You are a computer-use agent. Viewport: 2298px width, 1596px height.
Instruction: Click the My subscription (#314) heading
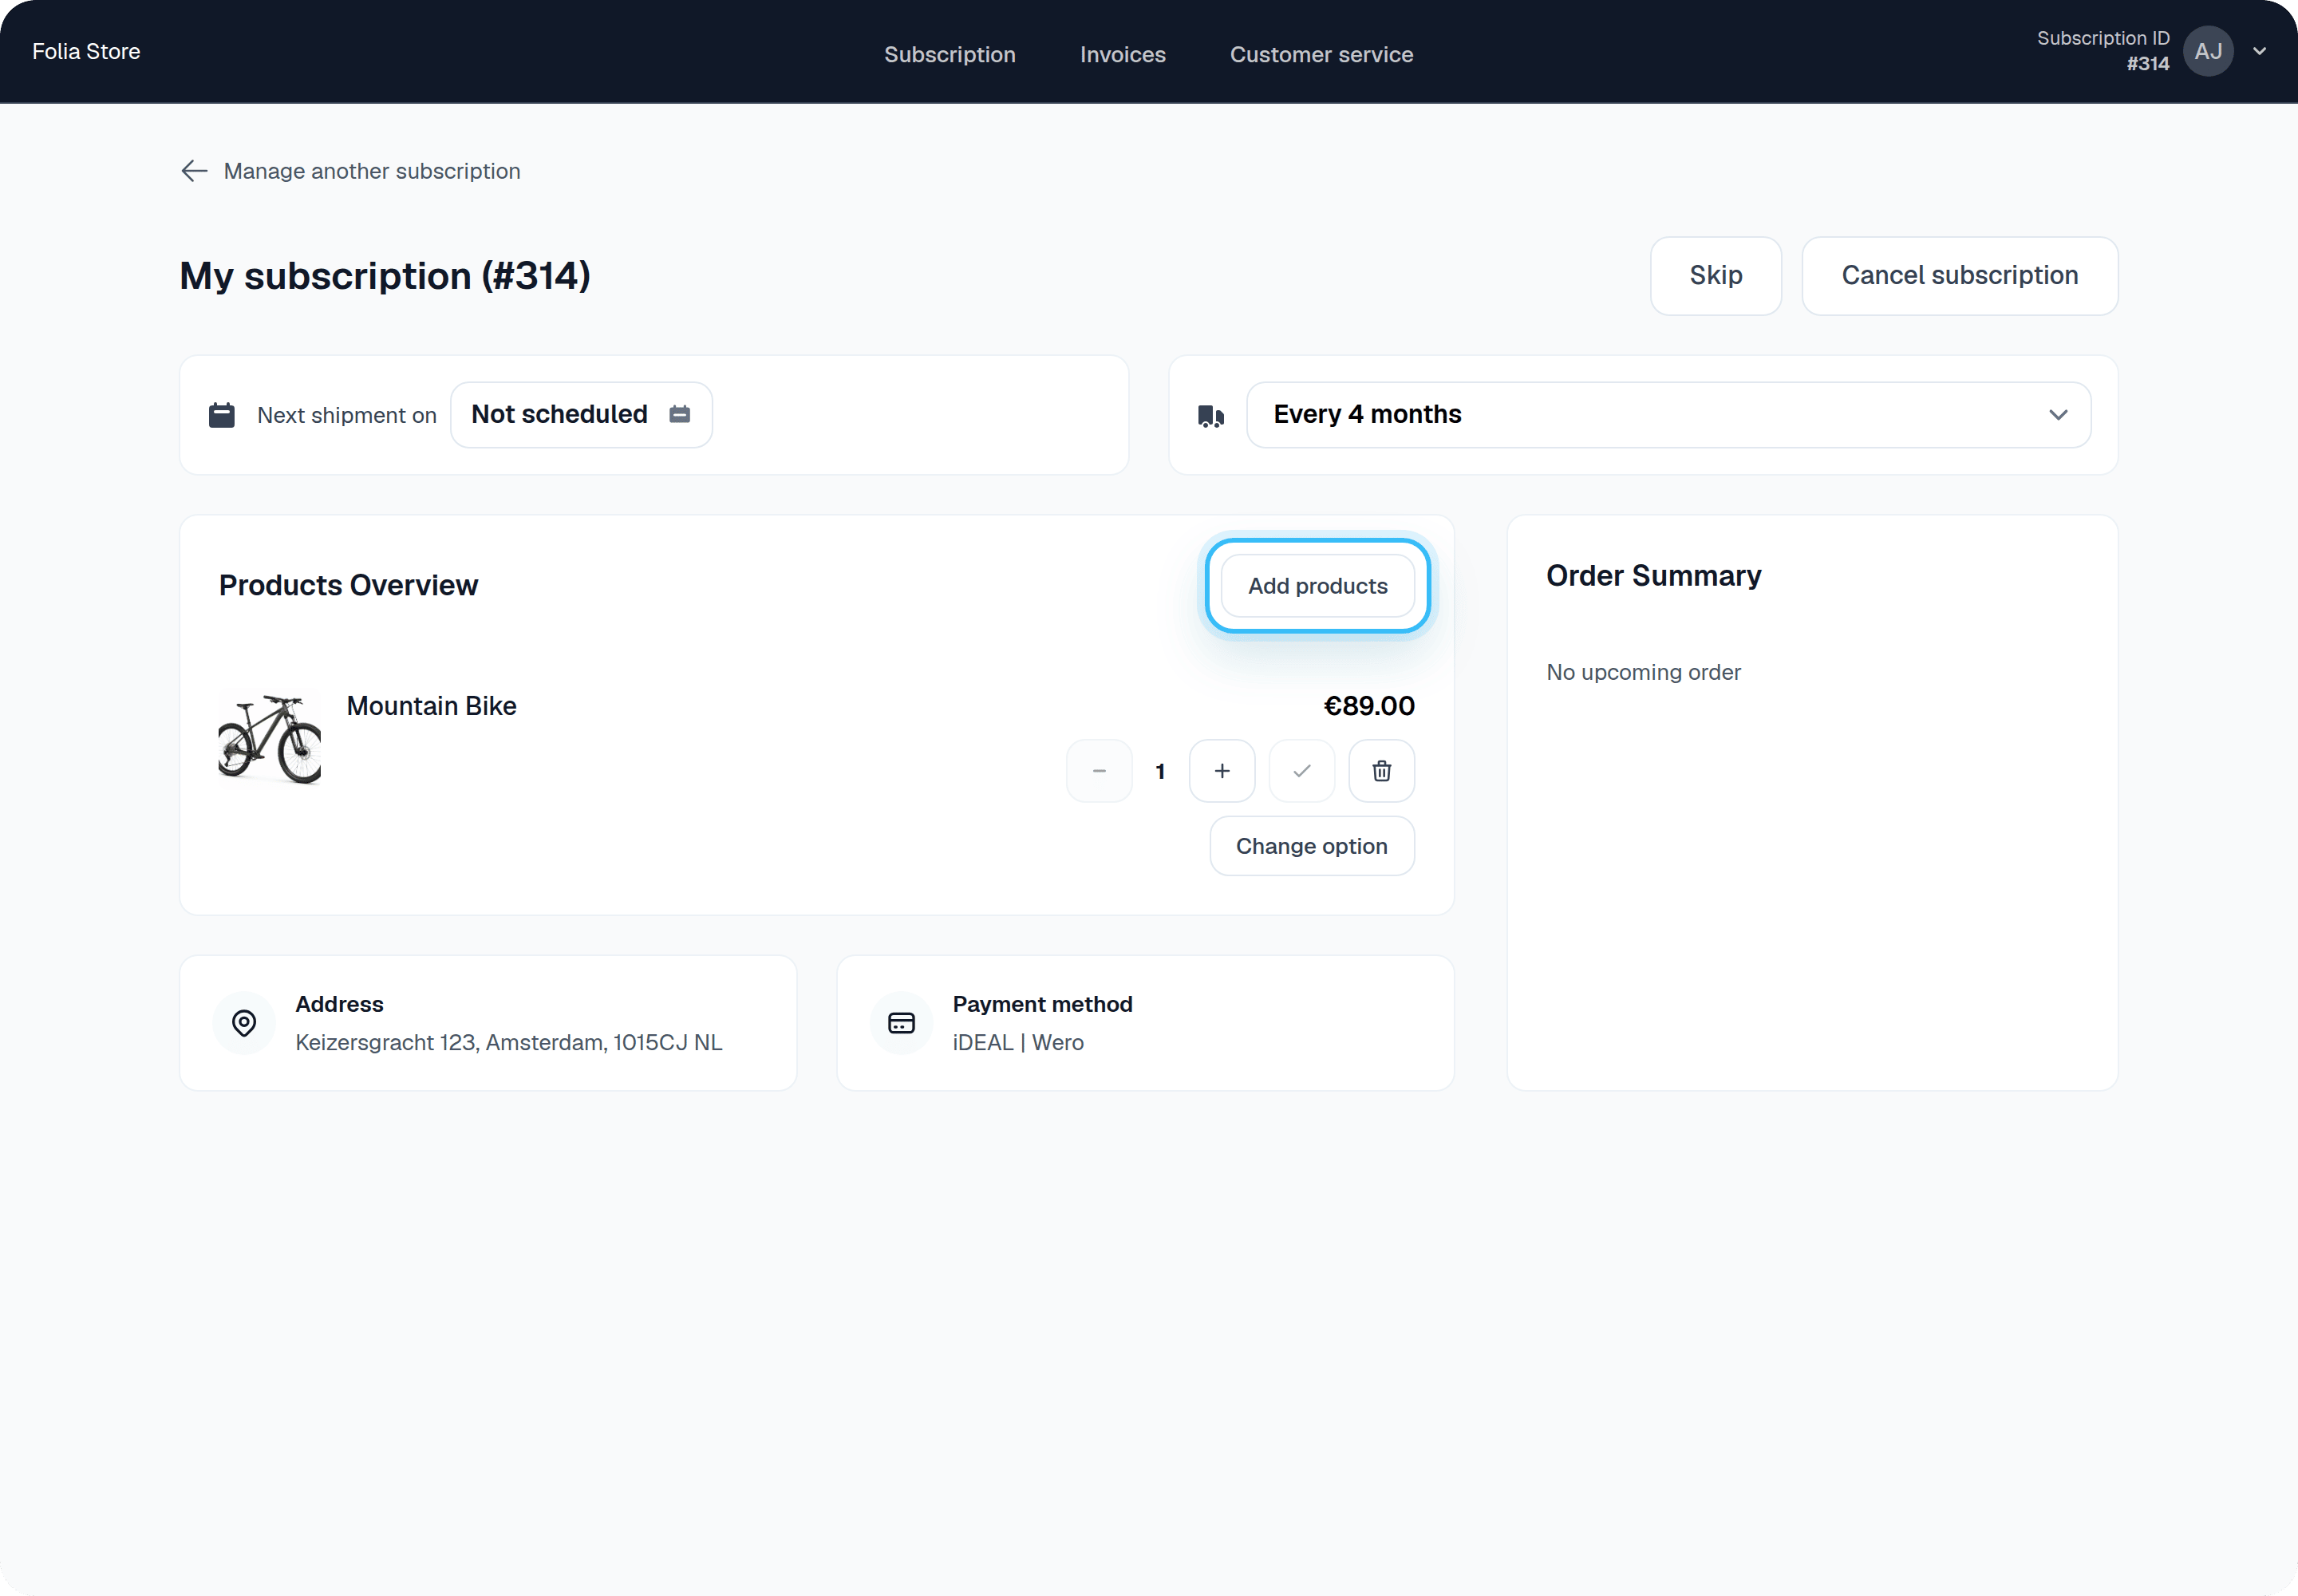pos(385,276)
